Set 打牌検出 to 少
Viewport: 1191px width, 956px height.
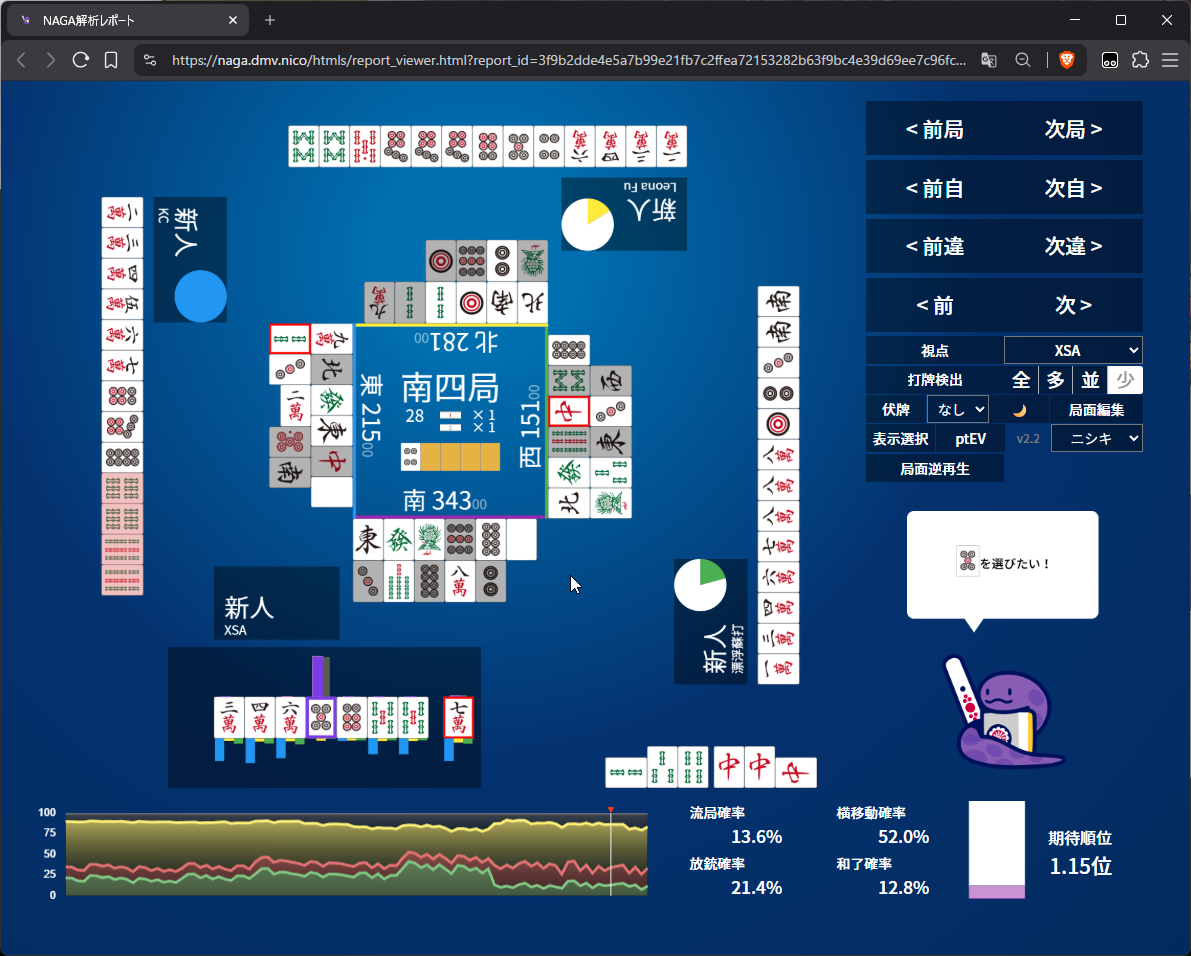[x=1125, y=380]
